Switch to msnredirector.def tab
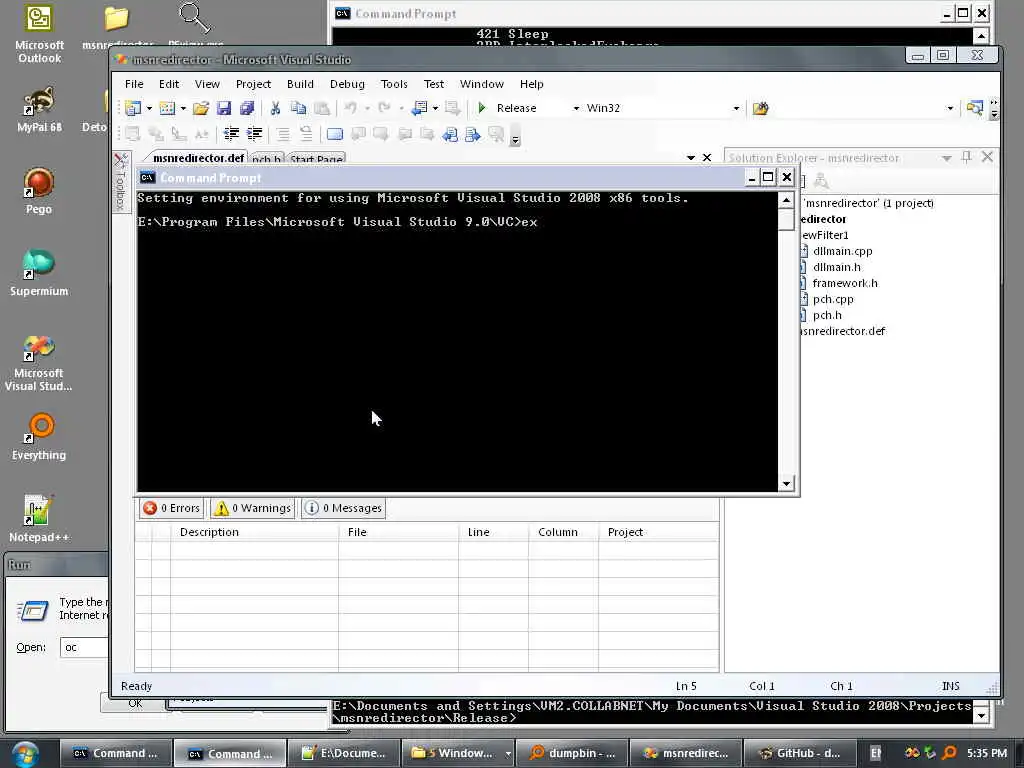The image size is (1024, 768). 198,158
